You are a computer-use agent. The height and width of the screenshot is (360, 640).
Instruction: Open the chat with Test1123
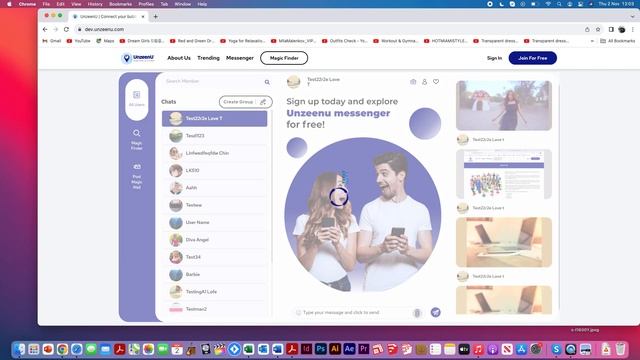(215, 136)
